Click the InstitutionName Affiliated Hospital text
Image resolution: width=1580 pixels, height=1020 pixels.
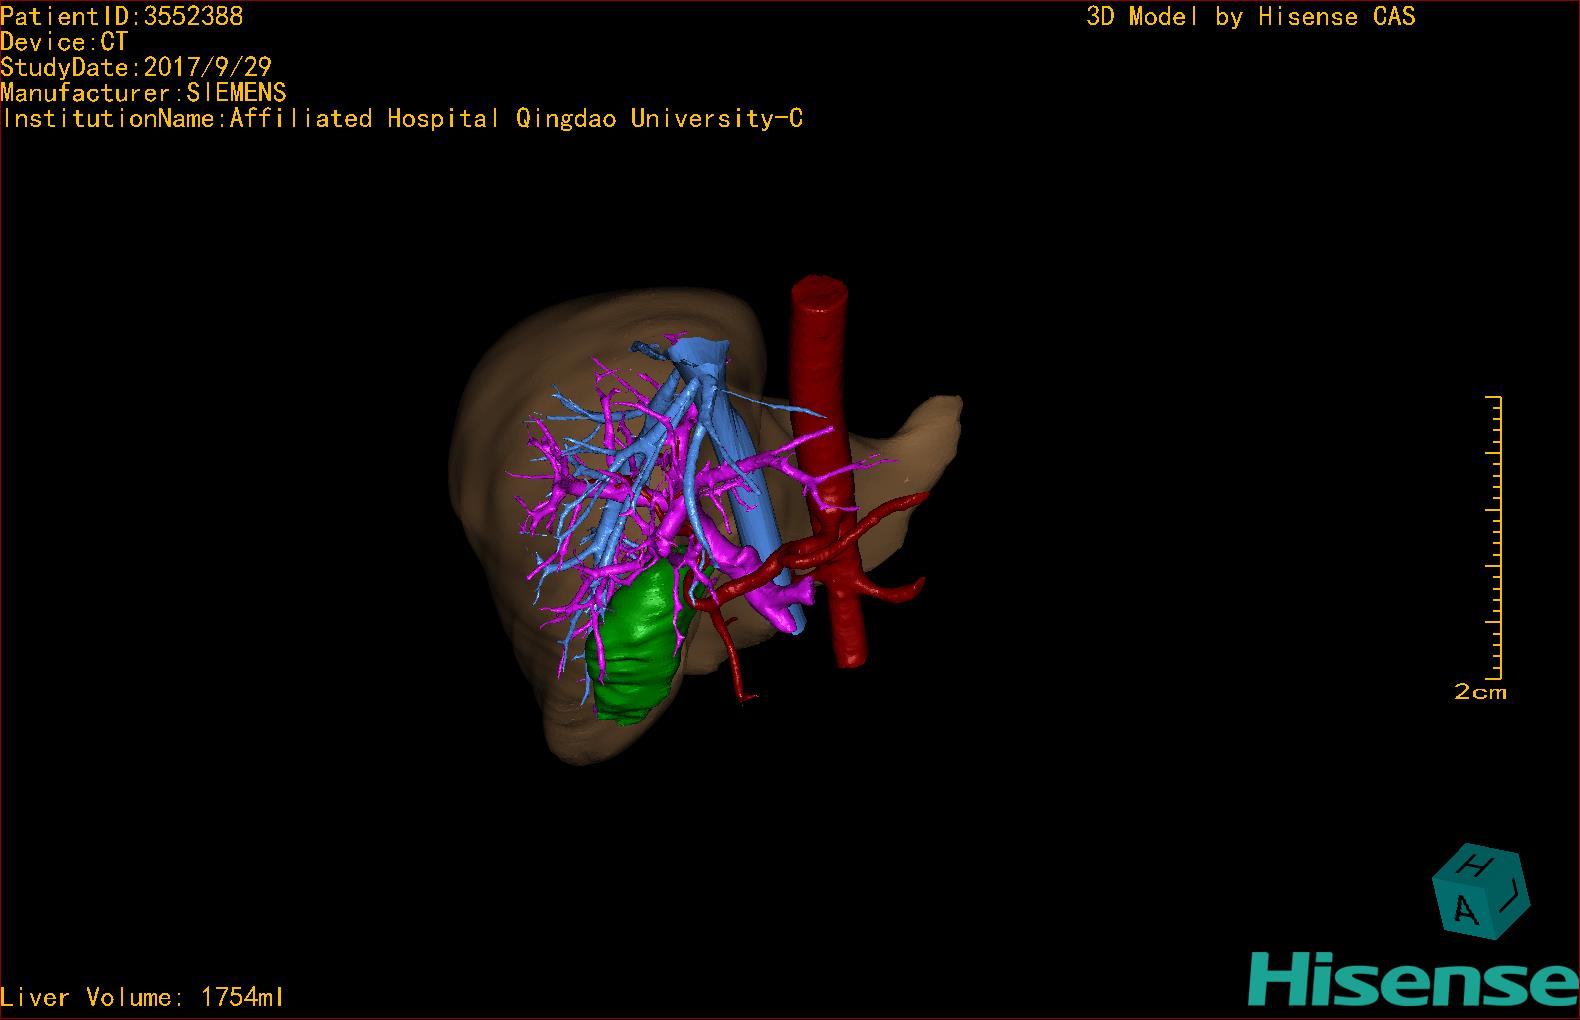click(x=402, y=118)
